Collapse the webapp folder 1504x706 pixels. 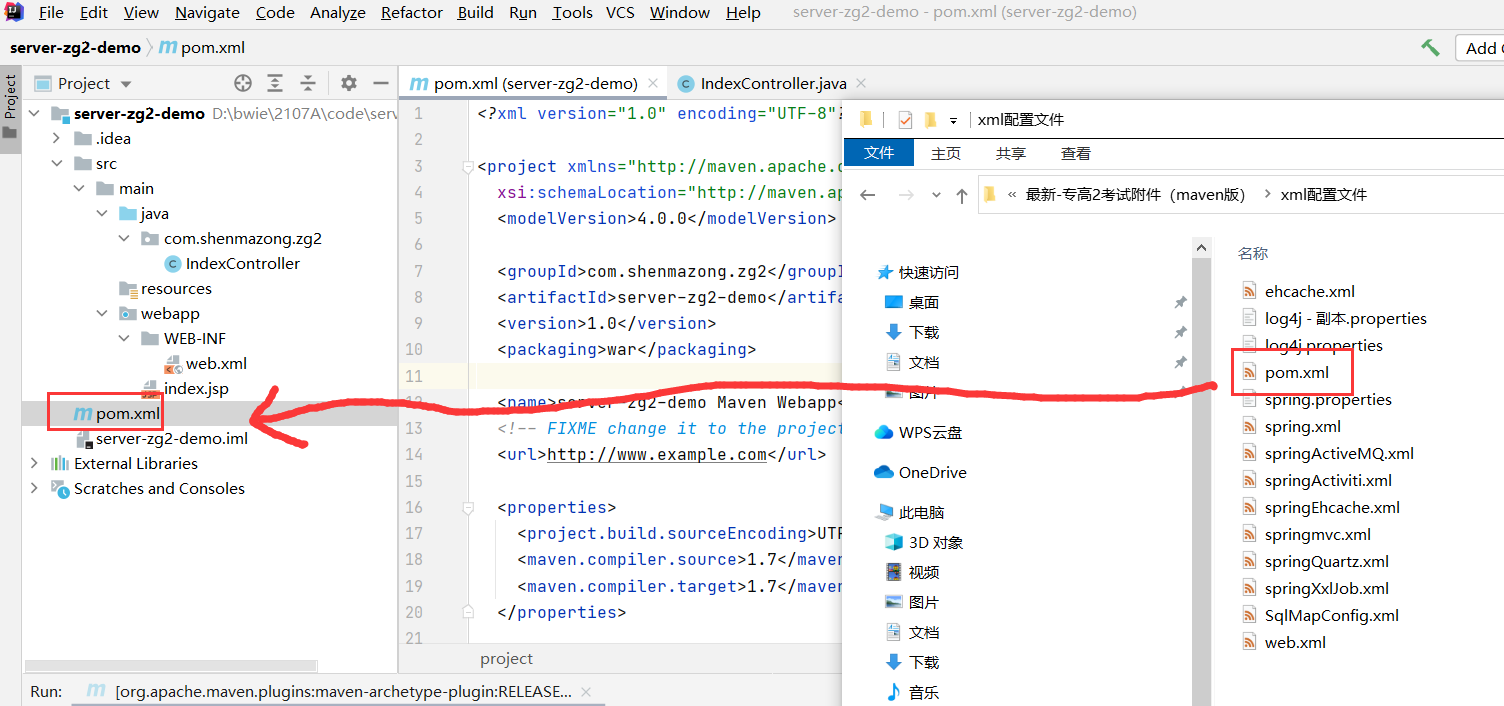[x=102, y=314]
